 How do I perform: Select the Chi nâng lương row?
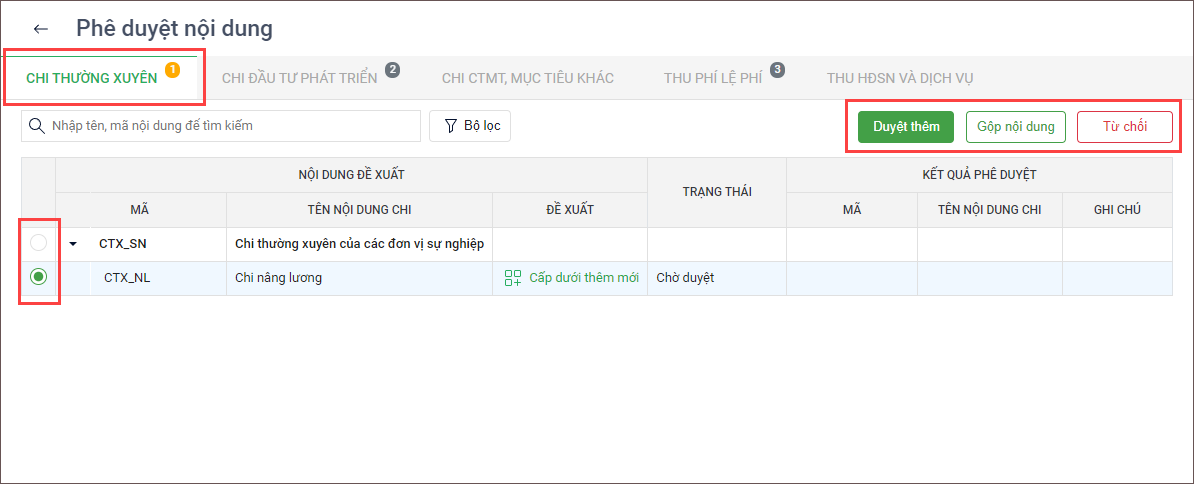coord(278,278)
